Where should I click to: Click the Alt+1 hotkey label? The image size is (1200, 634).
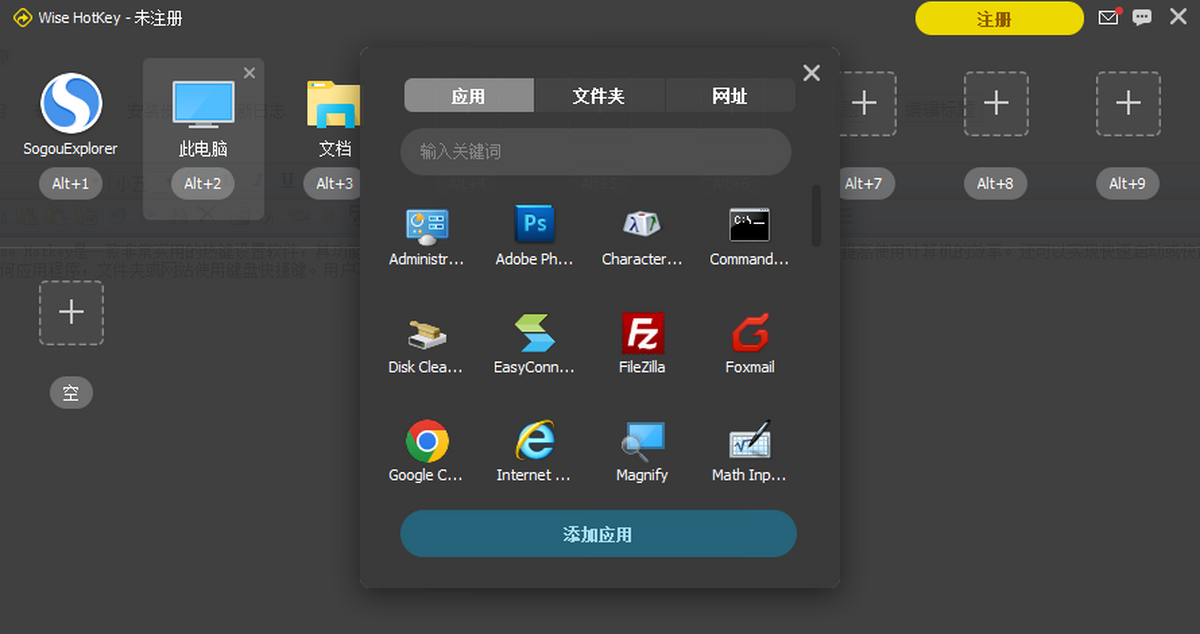(x=71, y=183)
